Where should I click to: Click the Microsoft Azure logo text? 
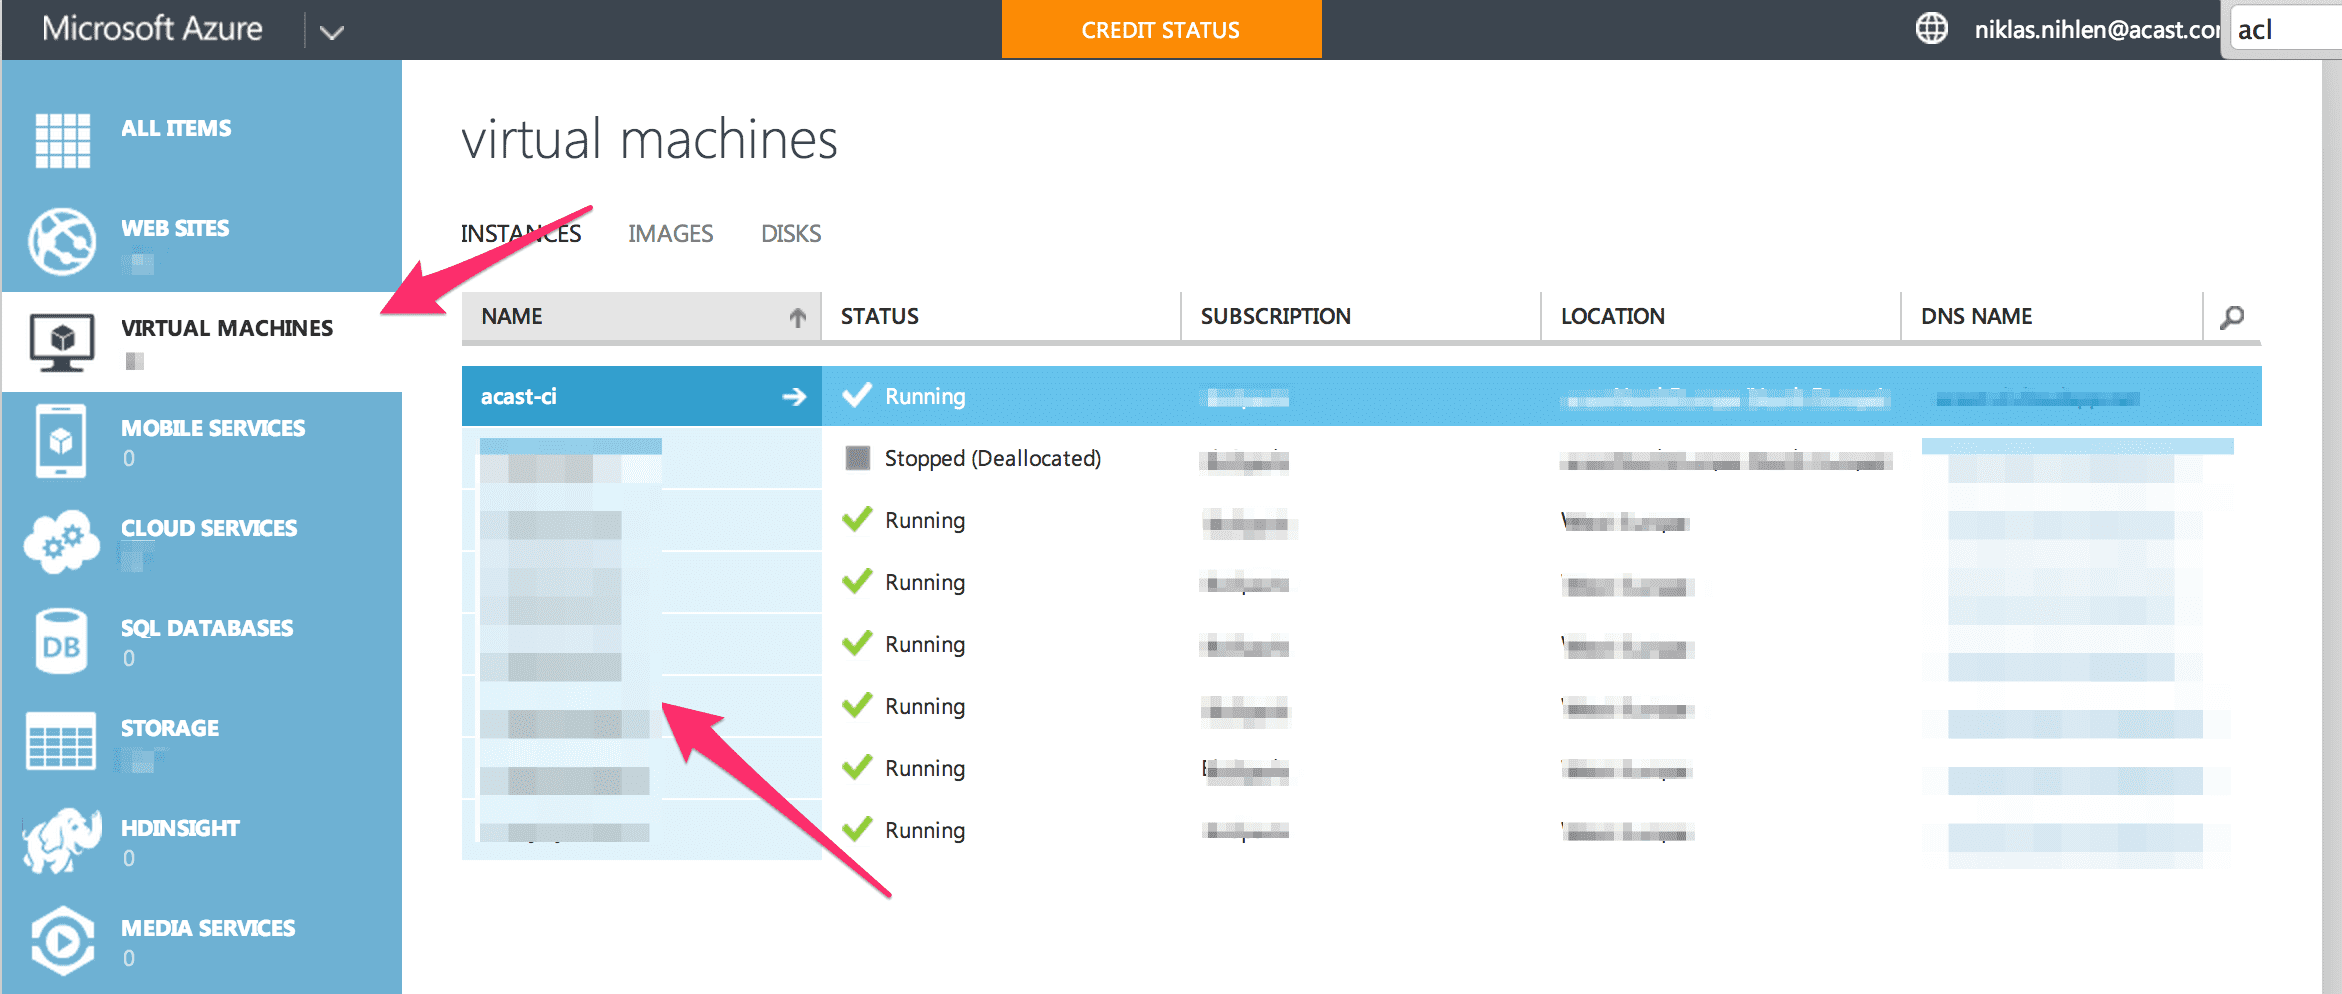(152, 28)
